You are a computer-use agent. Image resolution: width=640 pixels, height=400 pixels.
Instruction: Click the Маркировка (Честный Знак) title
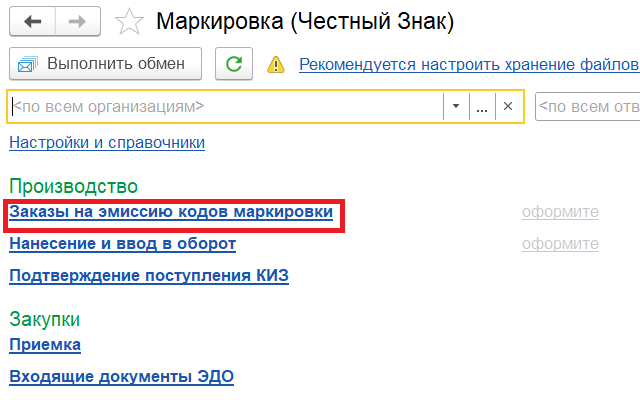pos(305,21)
